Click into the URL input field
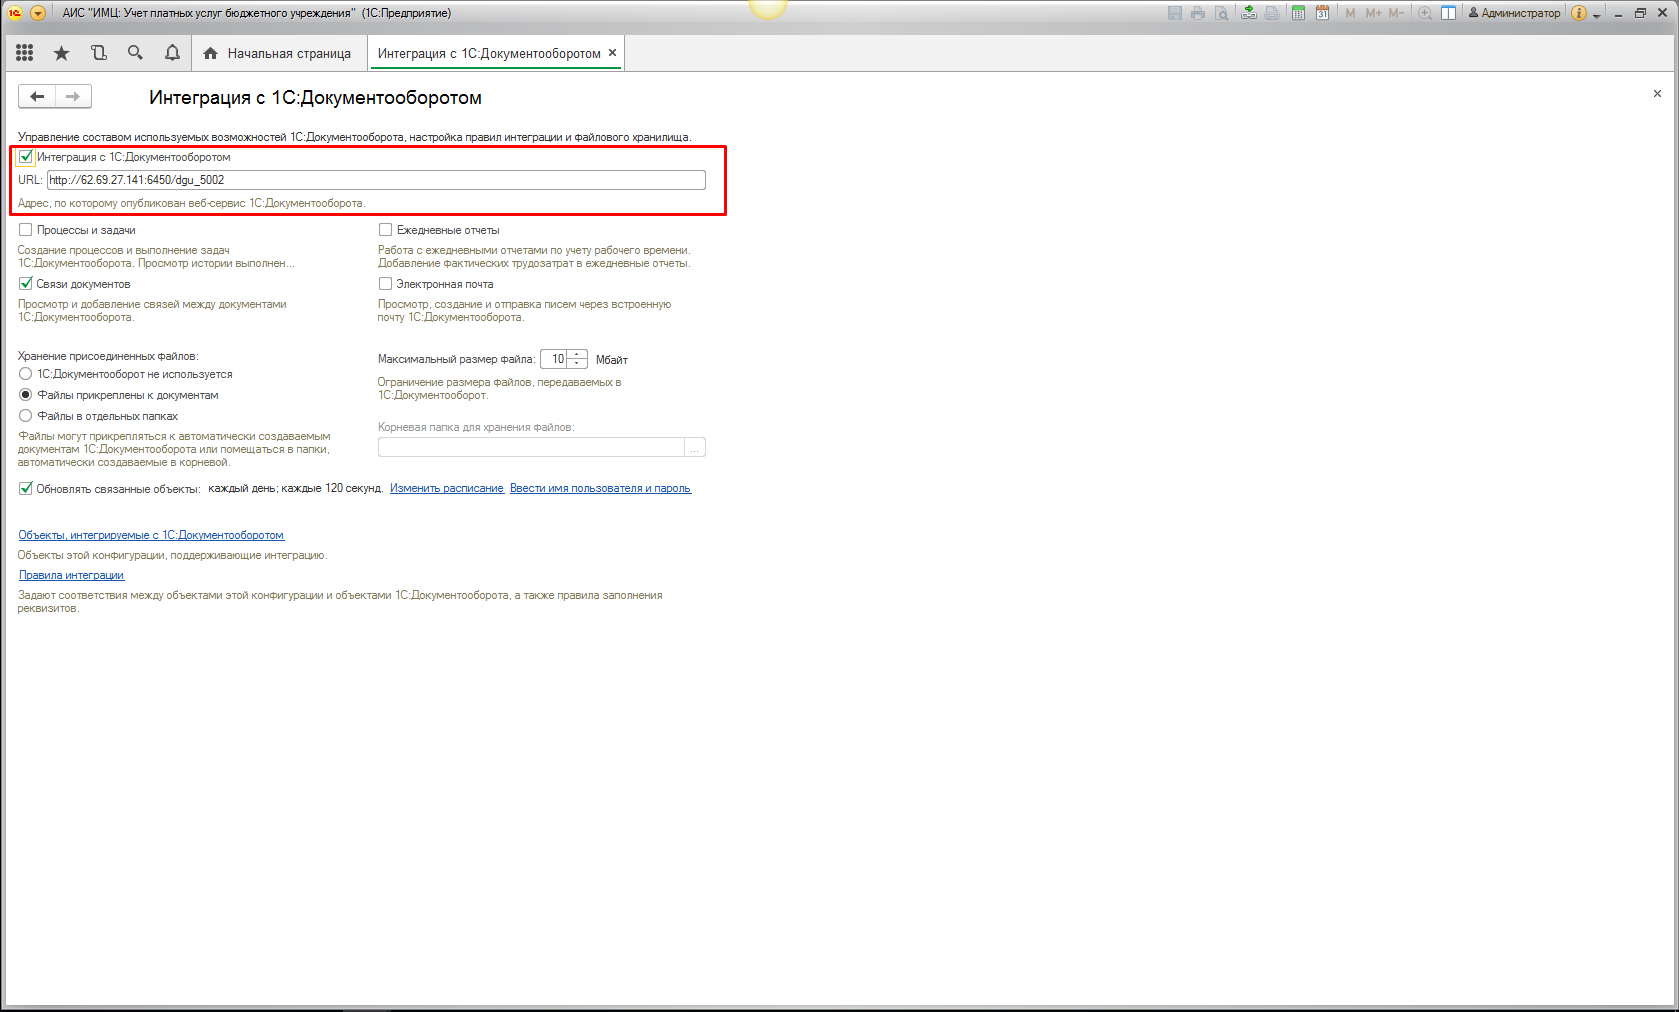Viewport: 1679px width, 1012px height. click(376, 180)
